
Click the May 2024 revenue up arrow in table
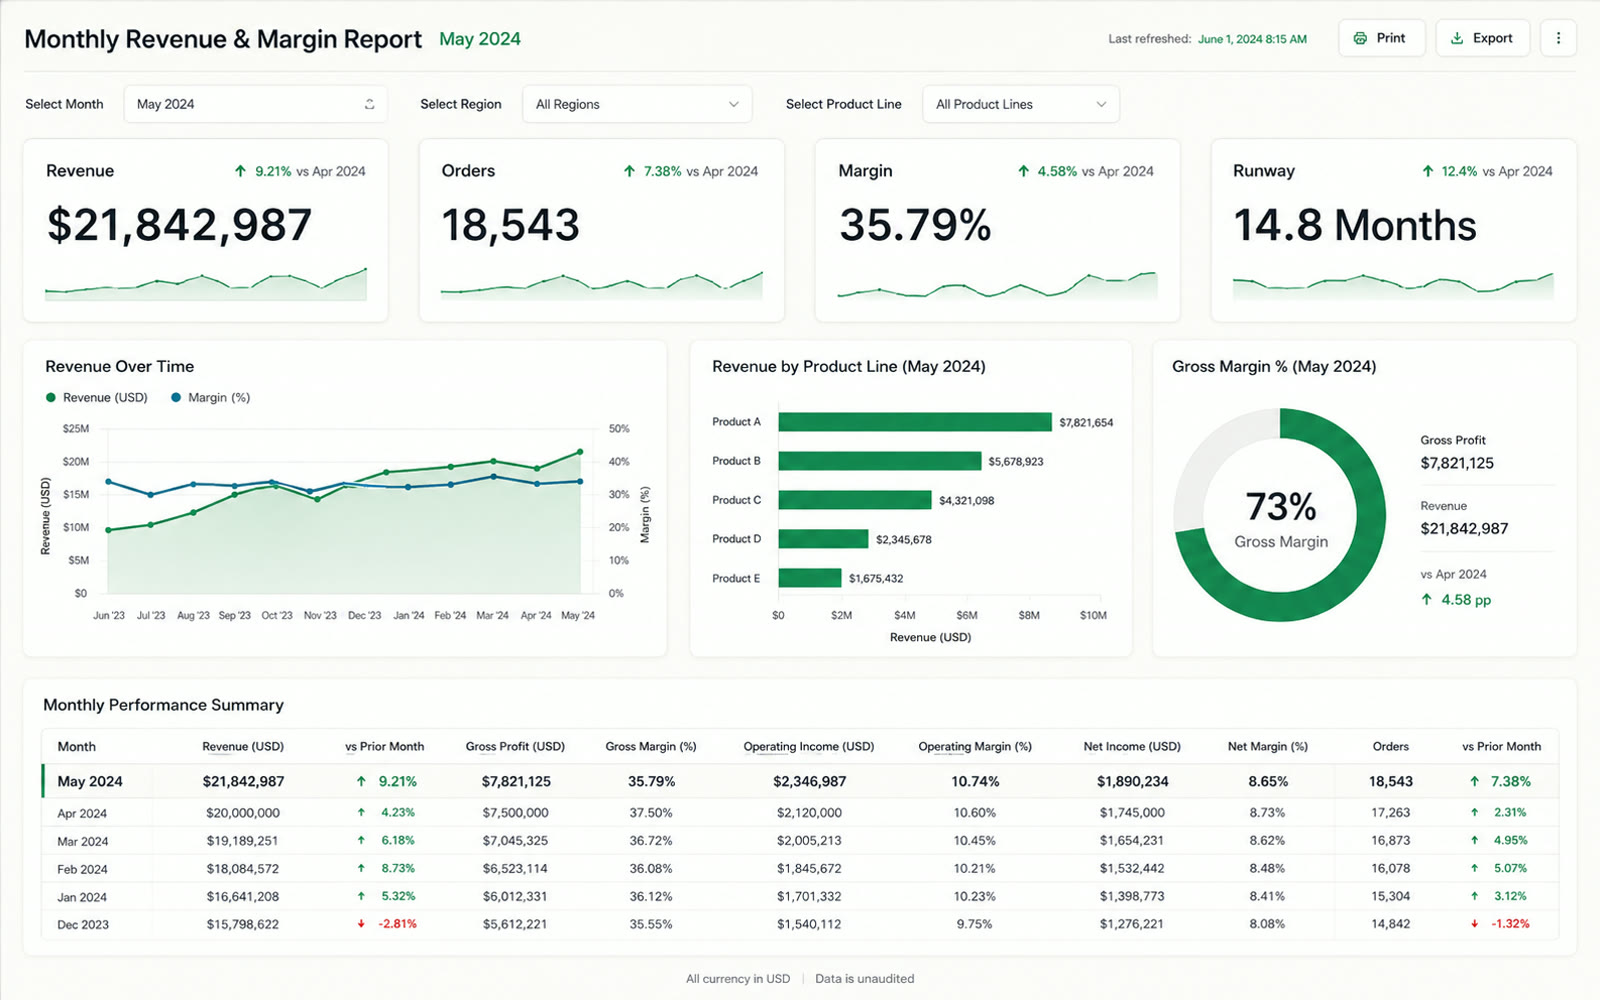coord(361,781)
